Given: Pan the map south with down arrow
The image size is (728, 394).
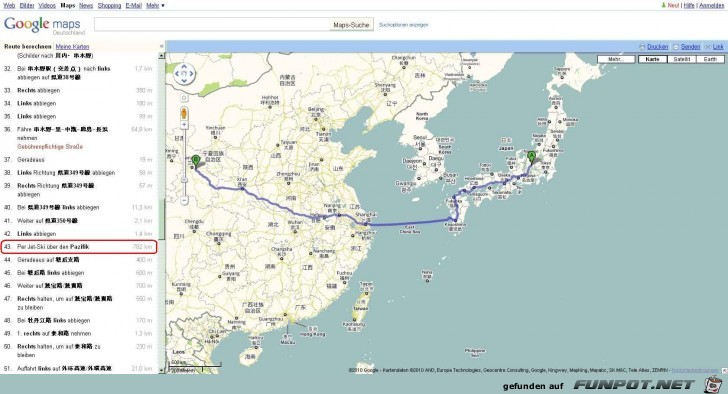Looking at the screenshot, I should pyautogui.click(x=184, y=81).
